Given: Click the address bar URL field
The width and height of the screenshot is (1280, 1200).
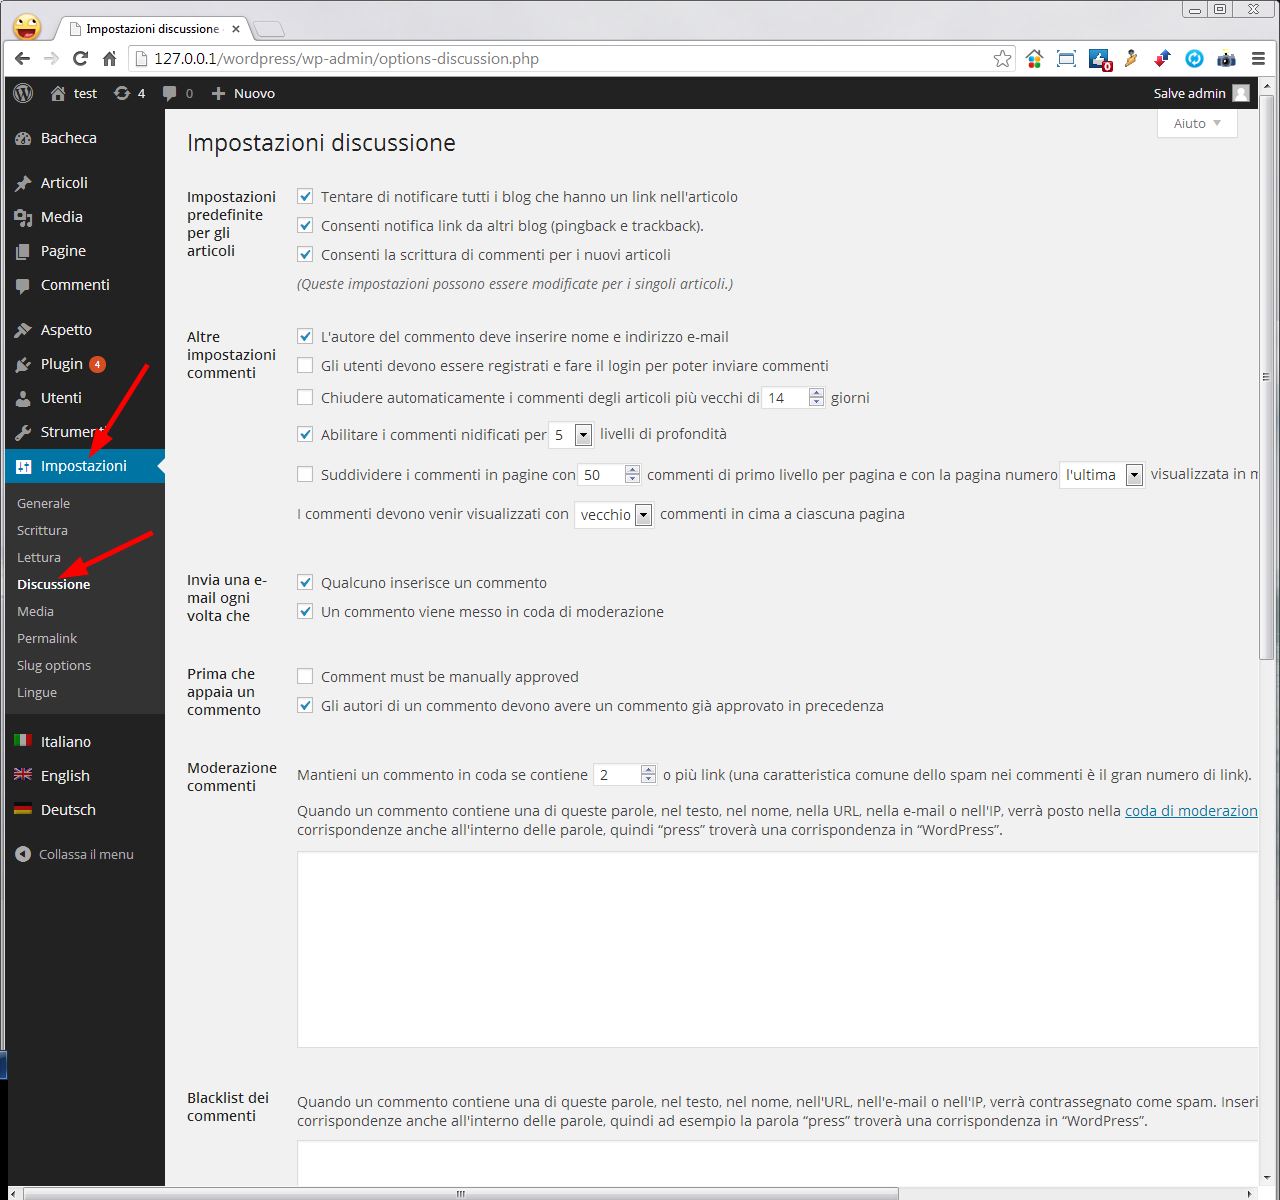Looking at the screenshot, I should [570, 59].
